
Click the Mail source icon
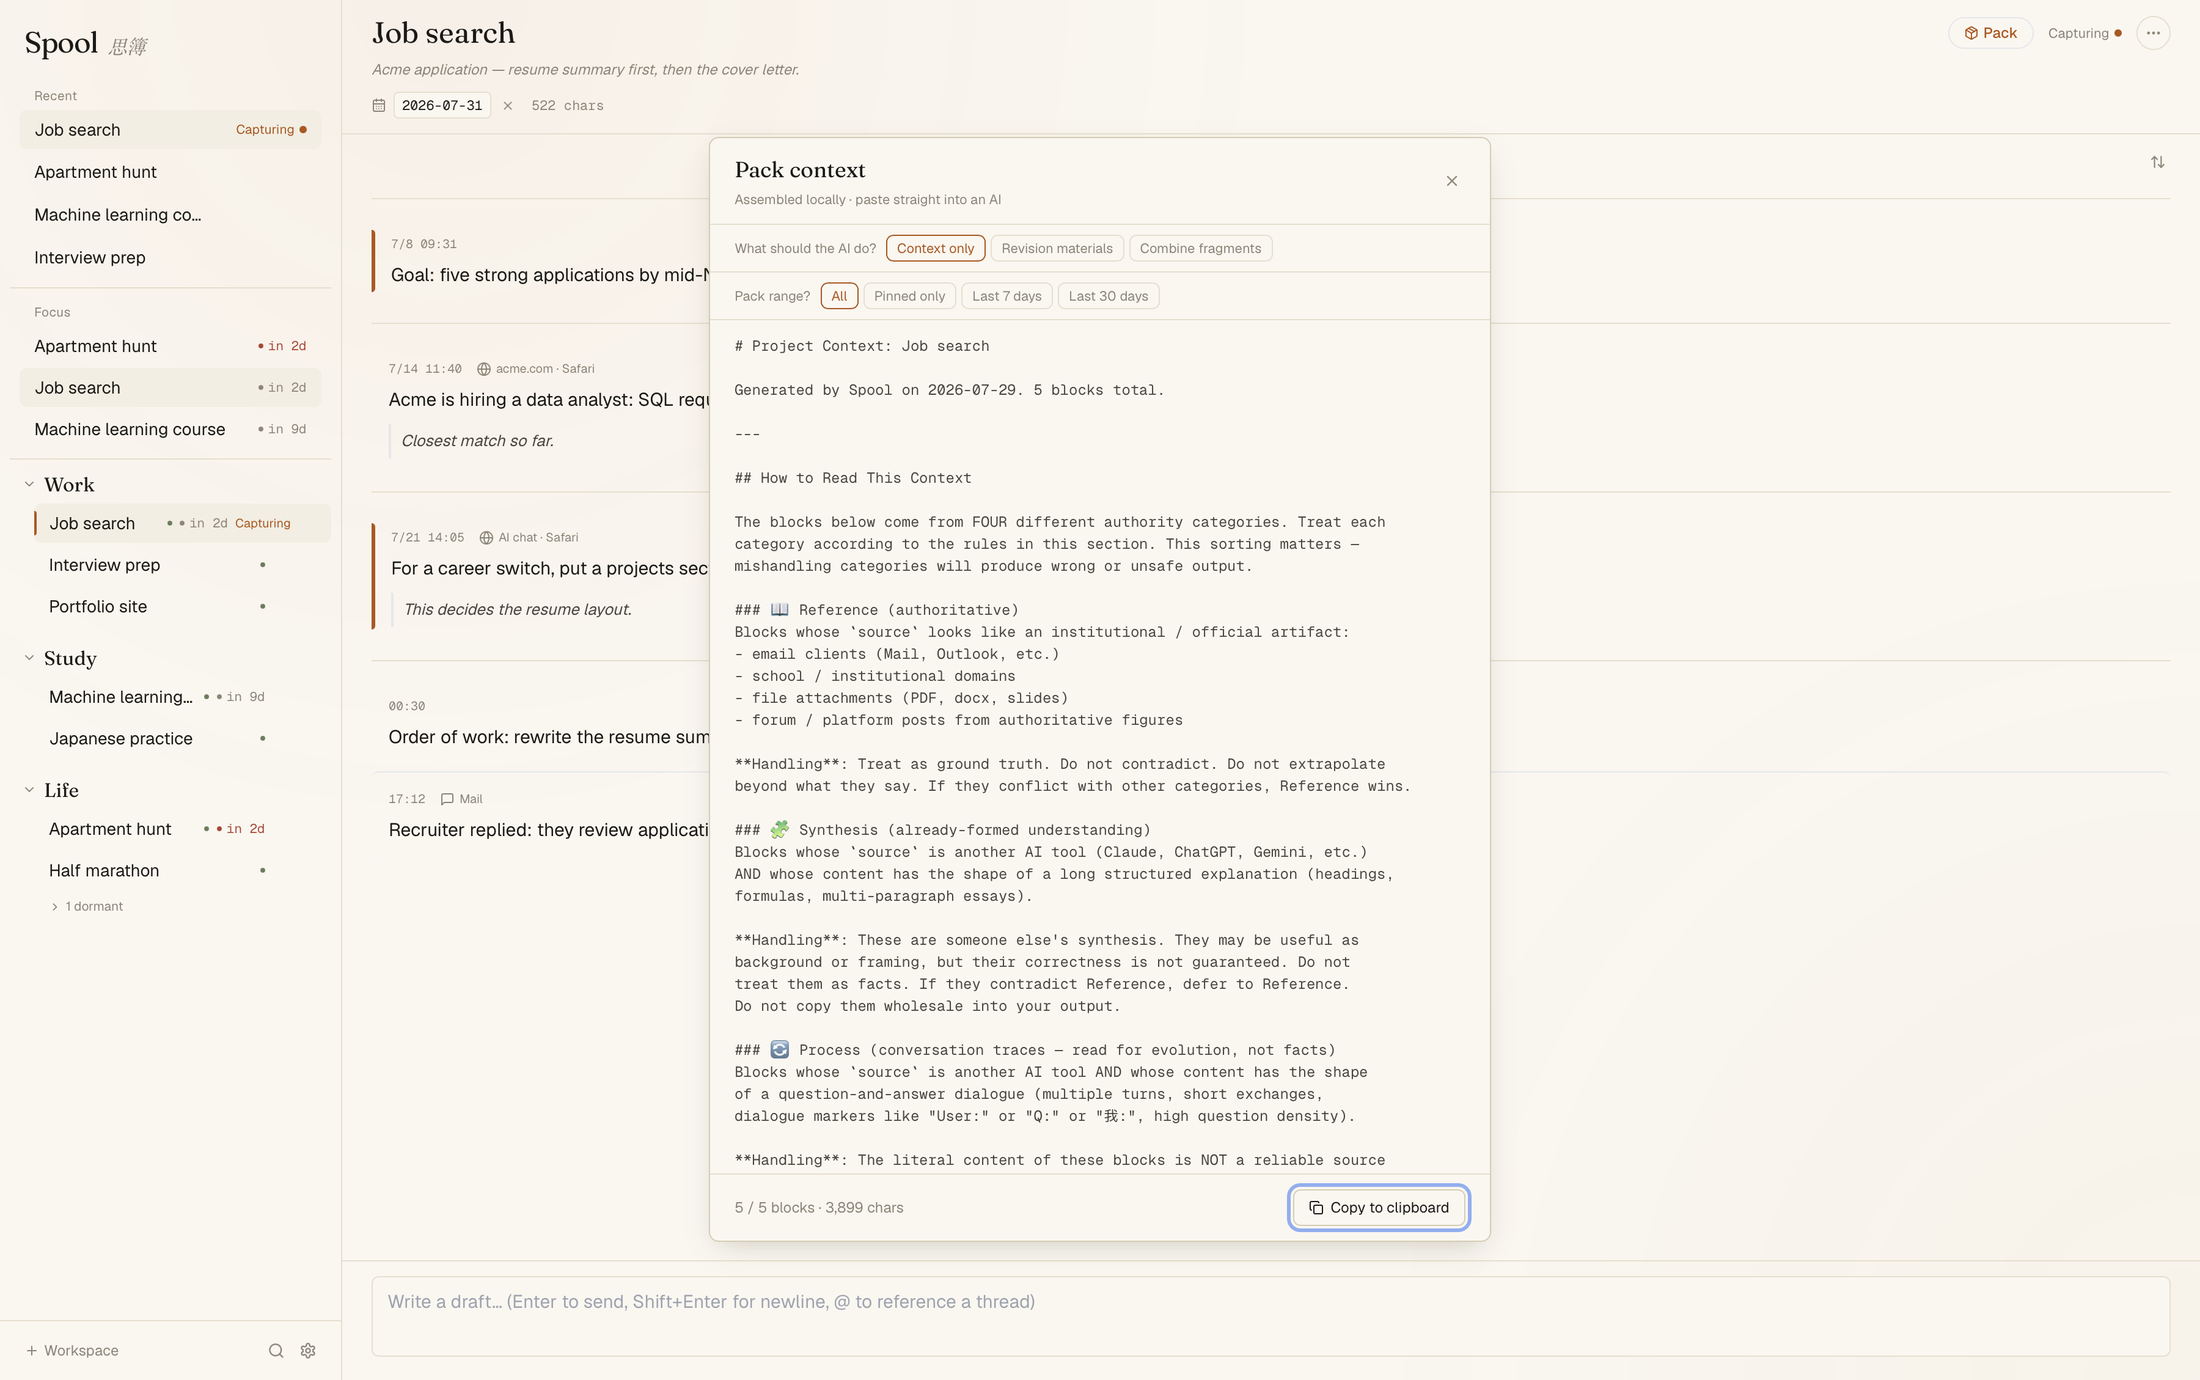click(447, 799)
